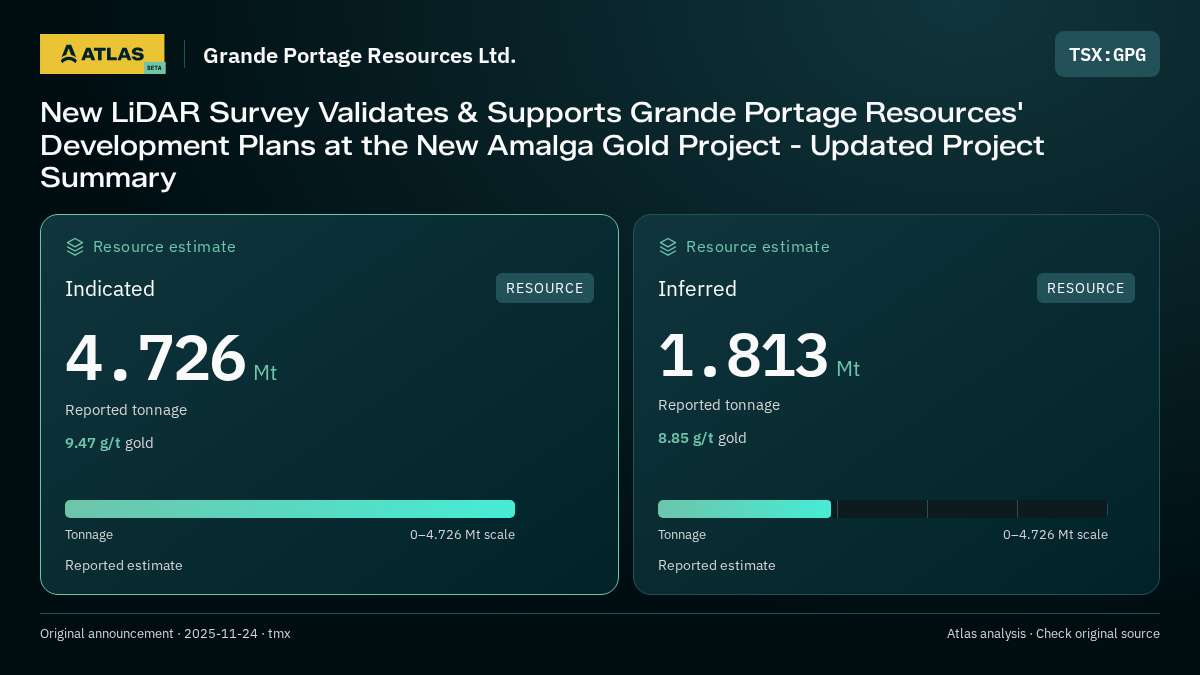This screenshot has height=675, width=1200.
Task: Click the Original announcement 2025-11-24 footer
Action: point(165,634)
